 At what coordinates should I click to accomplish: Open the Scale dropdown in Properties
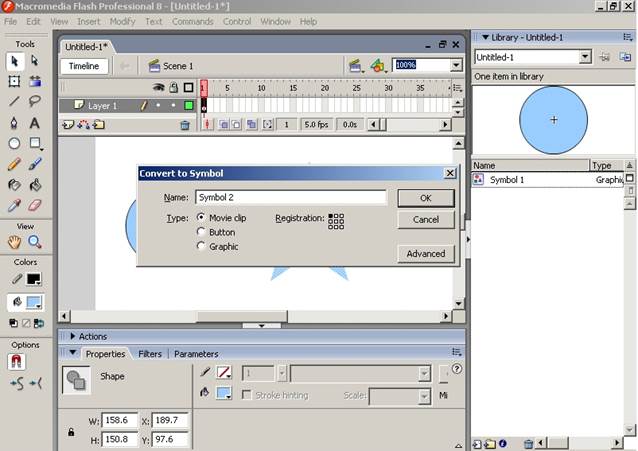tap(424, 396)
